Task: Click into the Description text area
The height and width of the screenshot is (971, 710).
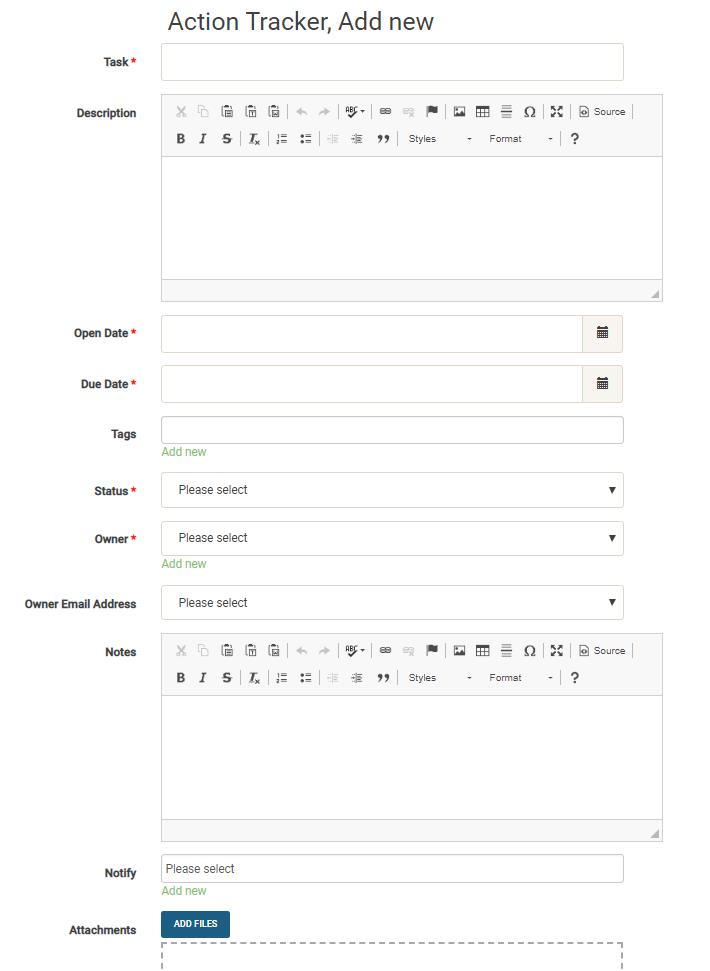Action: (412, 217)
